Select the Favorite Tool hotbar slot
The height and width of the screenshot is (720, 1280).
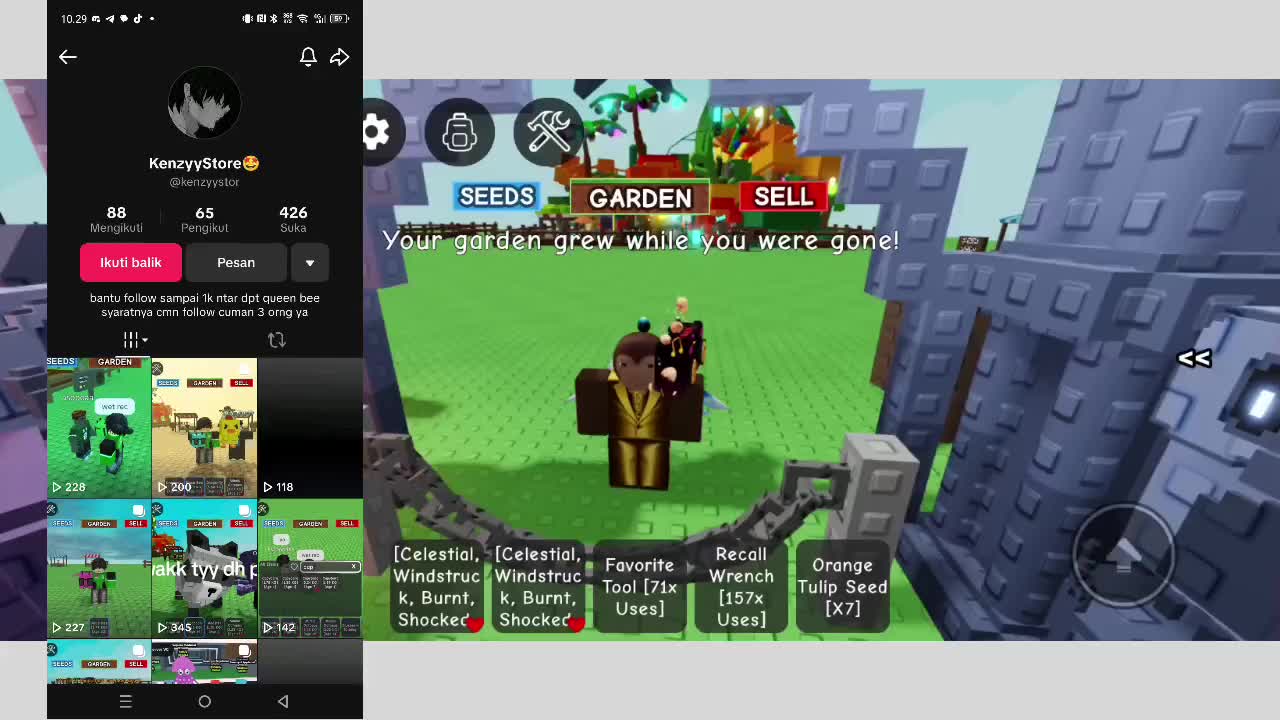tap(640, 587)
